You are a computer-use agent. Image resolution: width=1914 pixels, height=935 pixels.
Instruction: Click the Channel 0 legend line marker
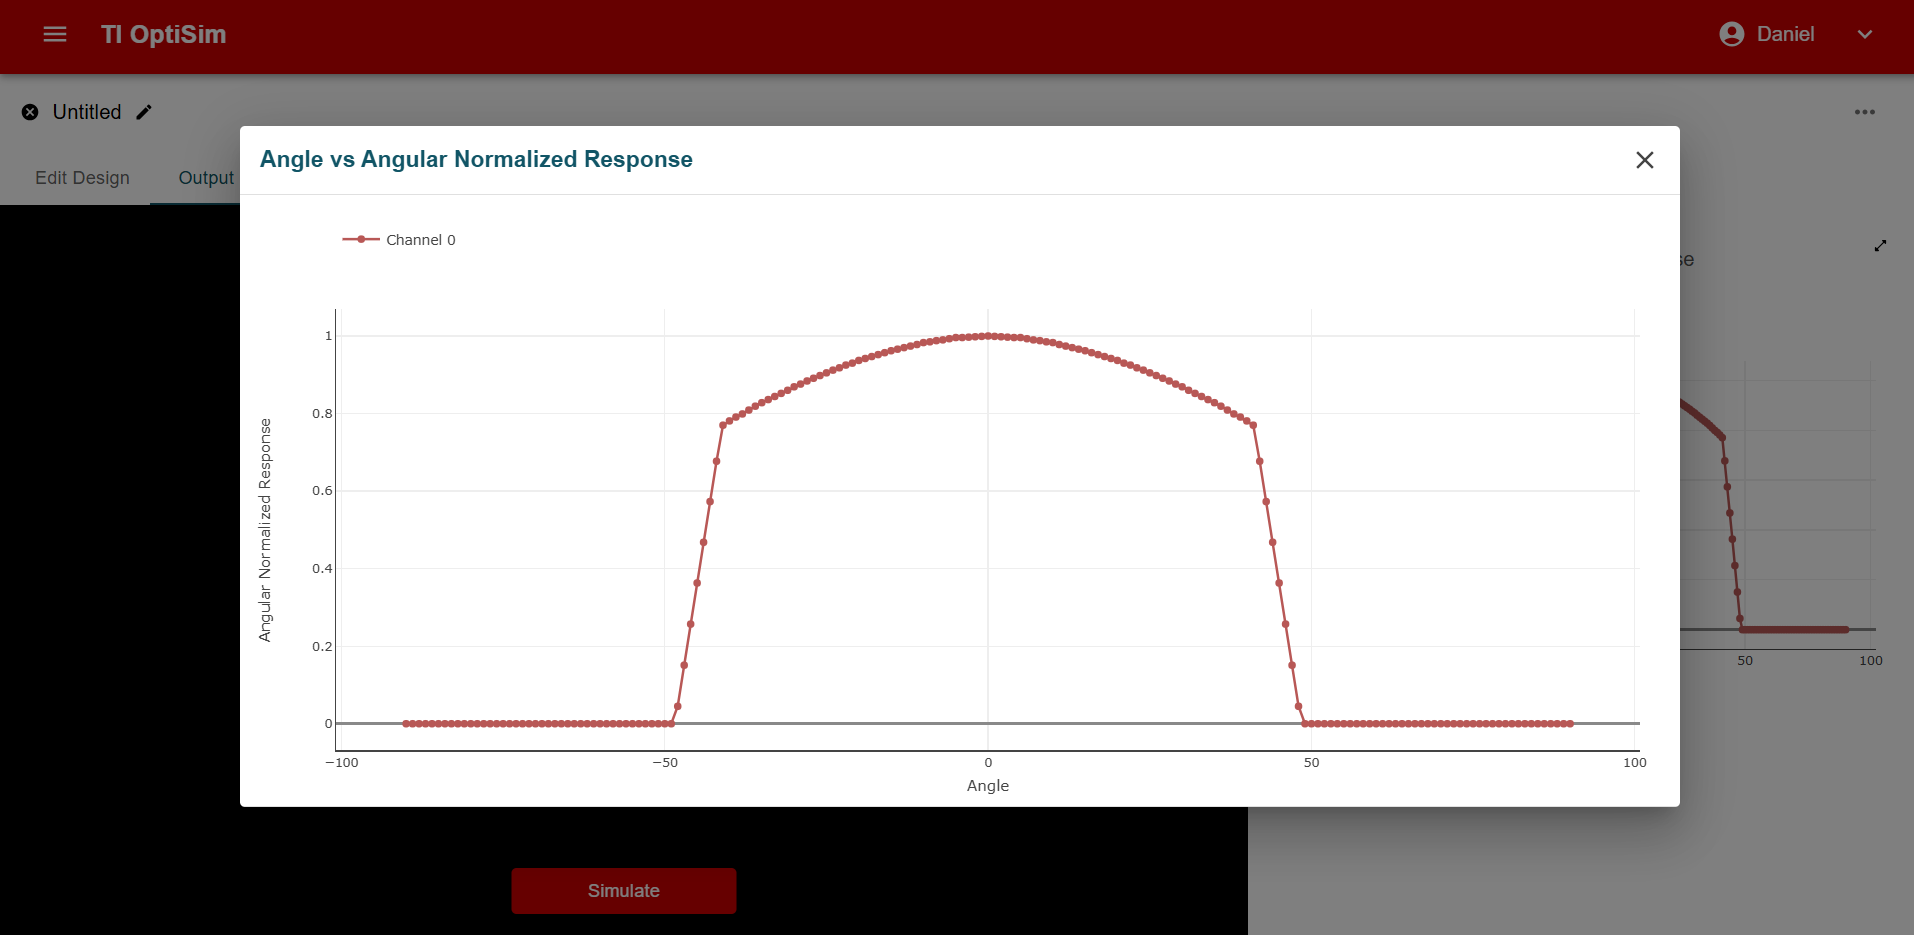click(x=361, y=240)
